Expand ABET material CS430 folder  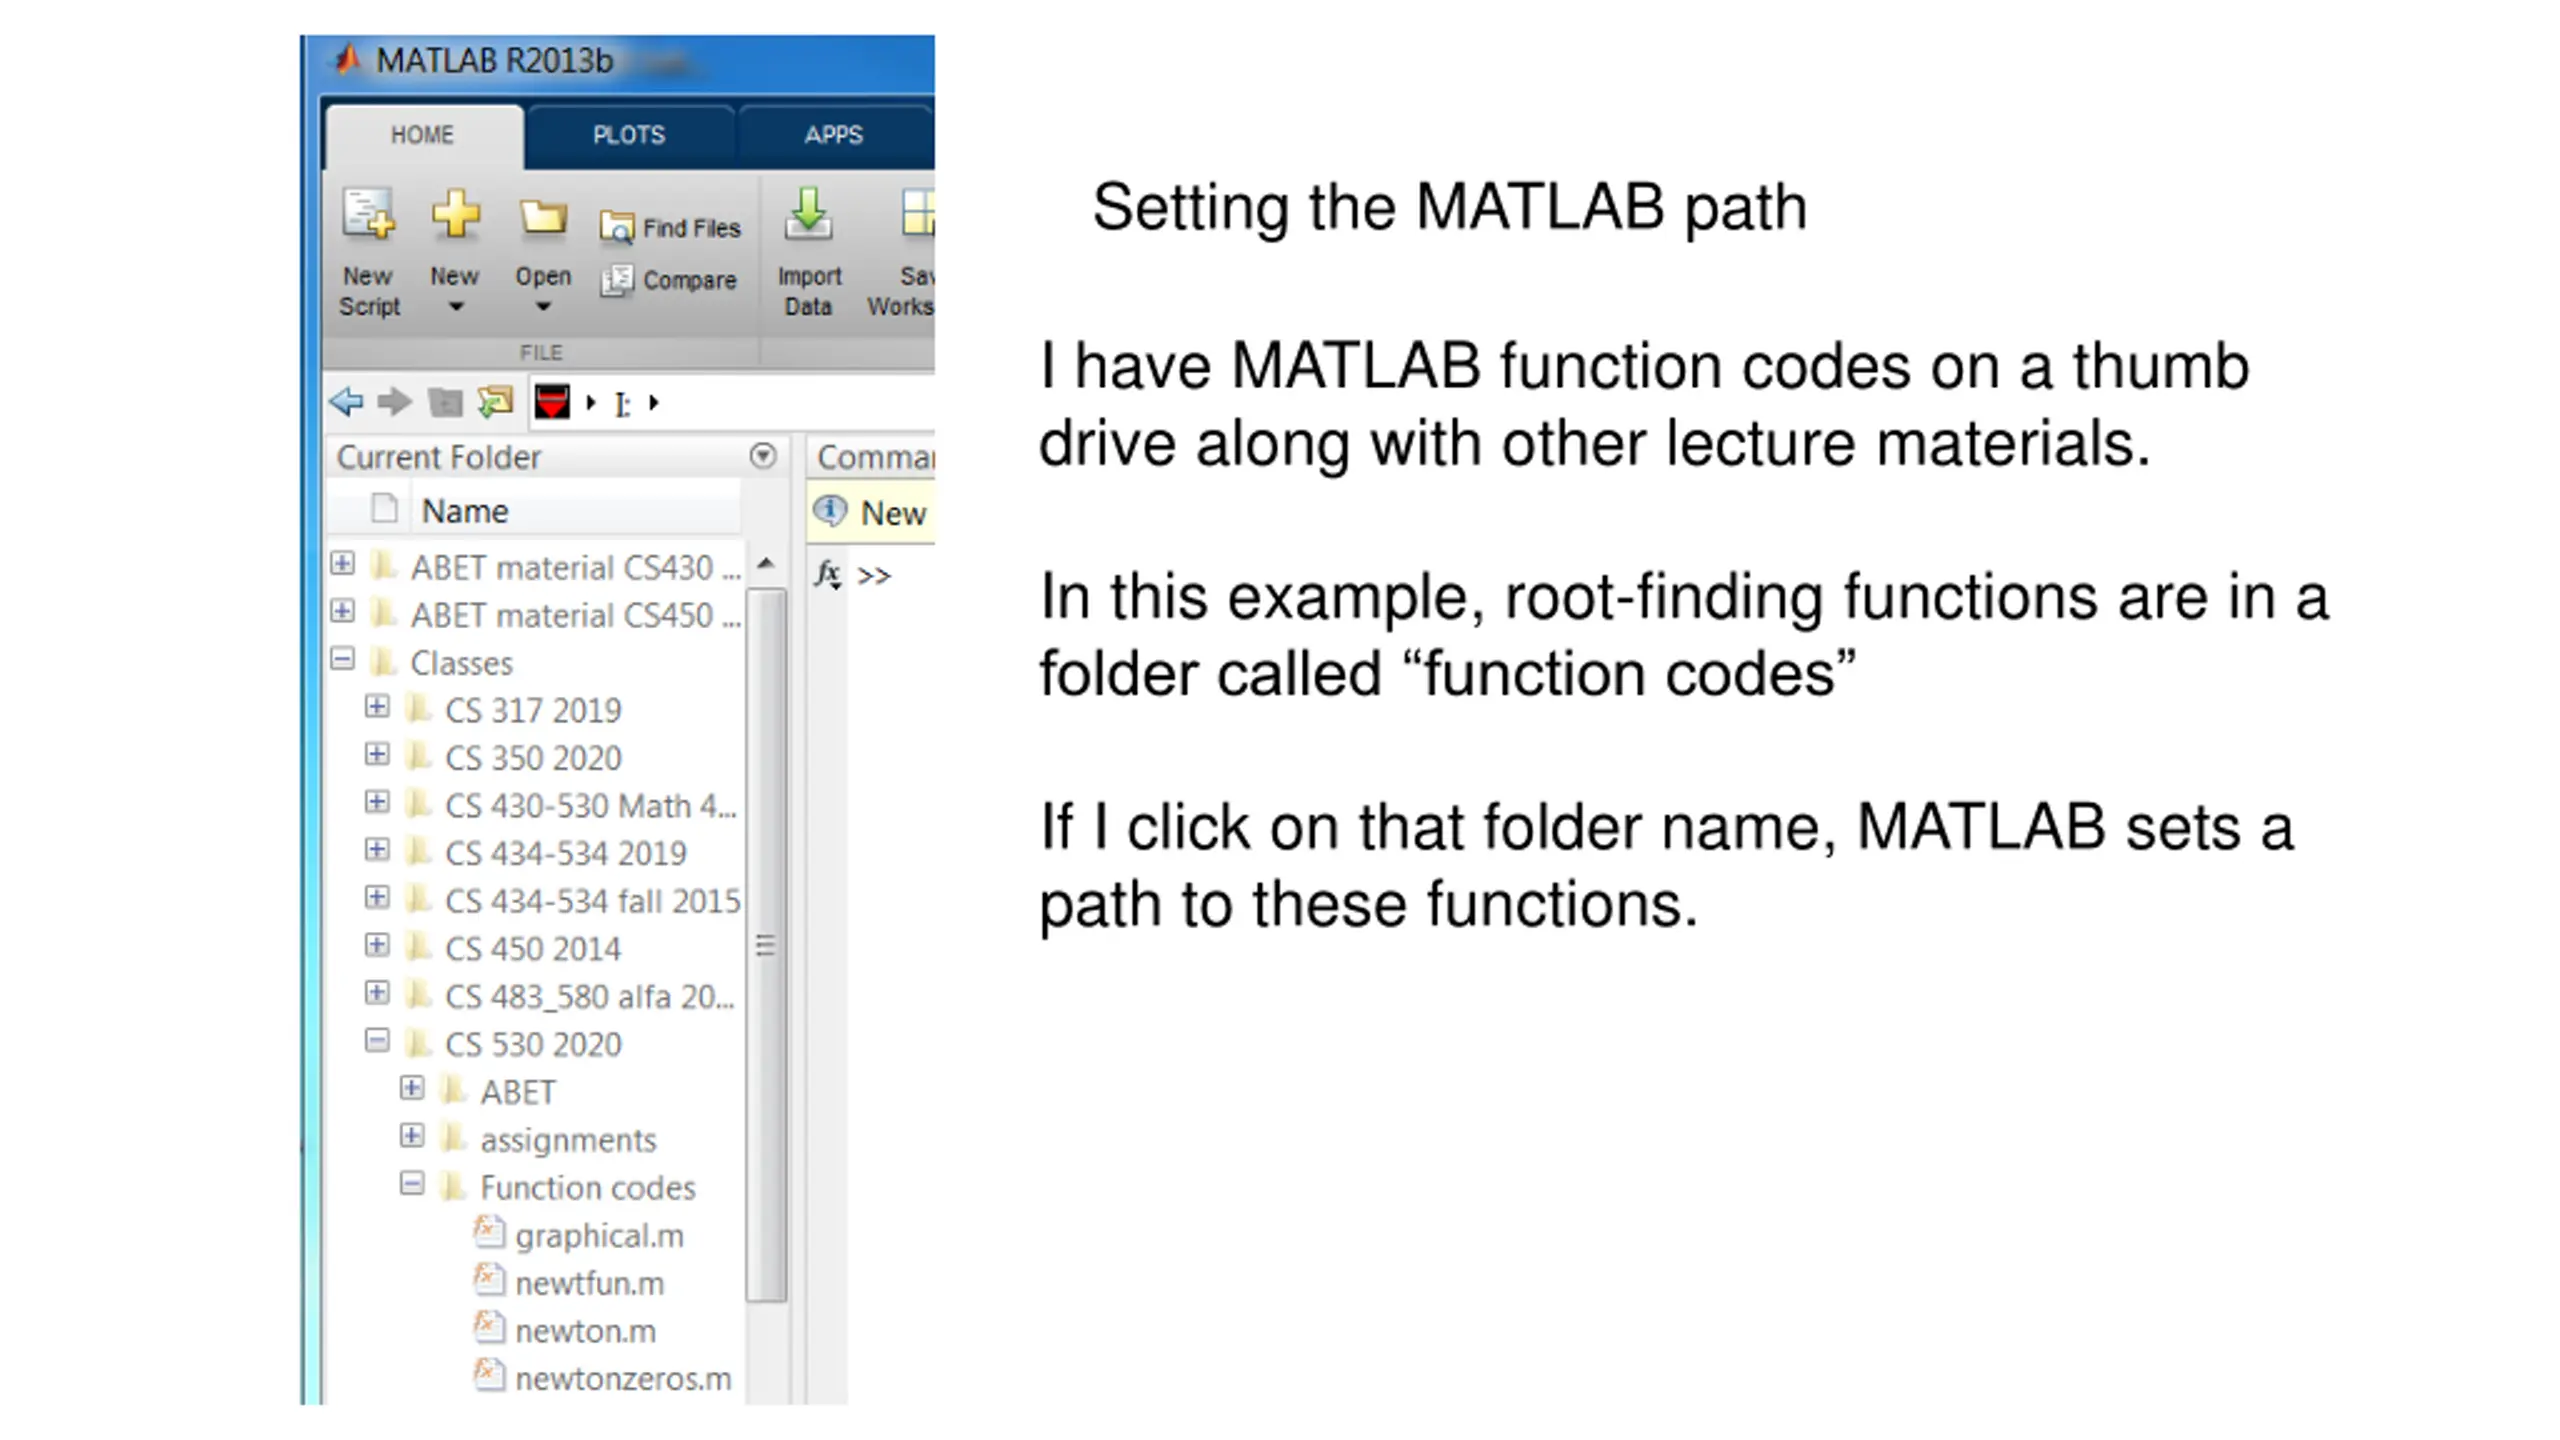coord(343,564)
